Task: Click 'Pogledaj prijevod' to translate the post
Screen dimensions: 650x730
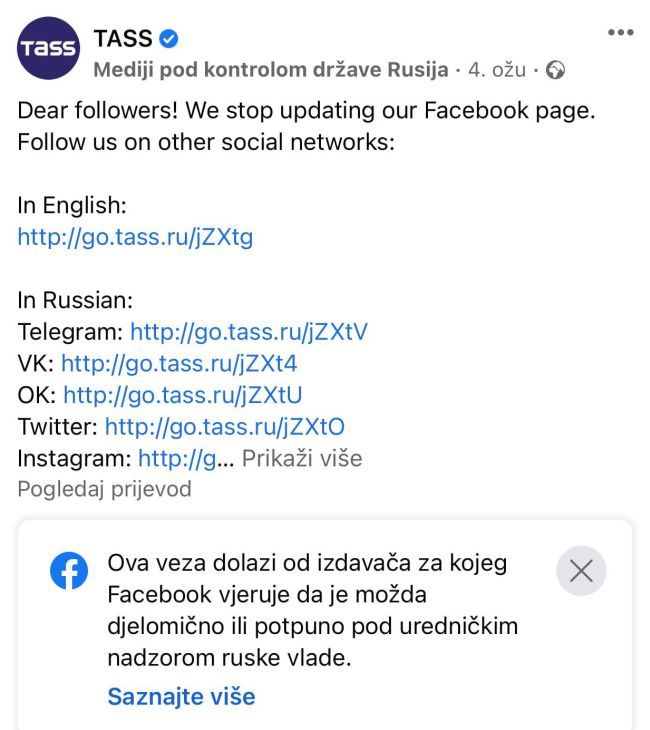Action: (x=104, y=489)
